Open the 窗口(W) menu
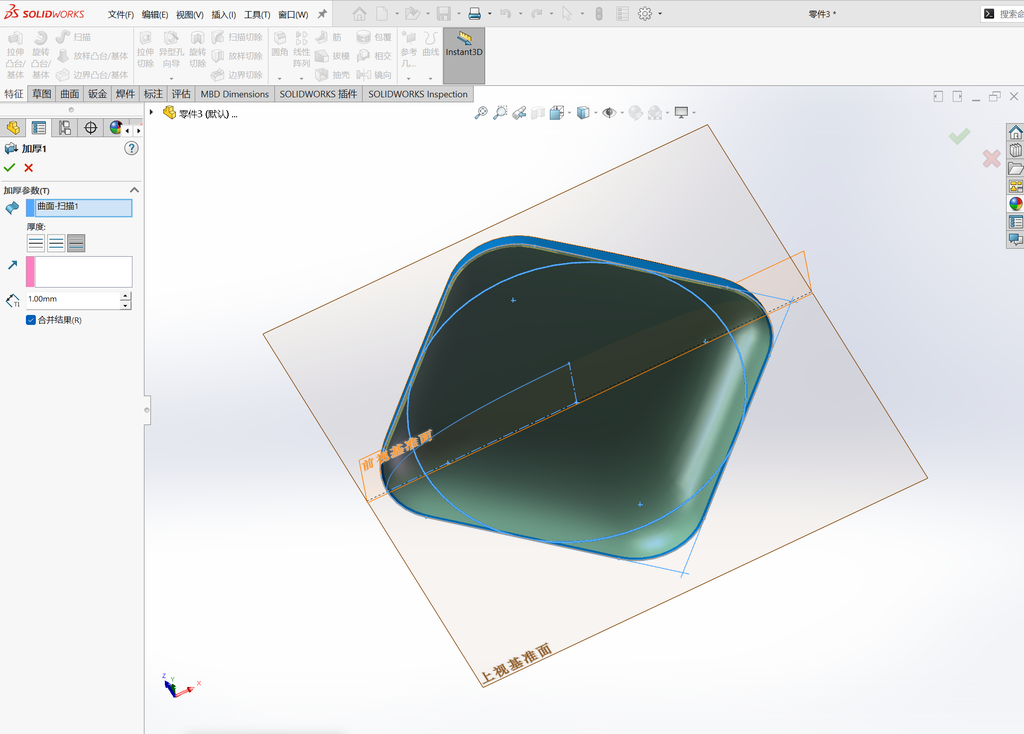This screenshot has height=734, width=1024. tap(293, 14)
